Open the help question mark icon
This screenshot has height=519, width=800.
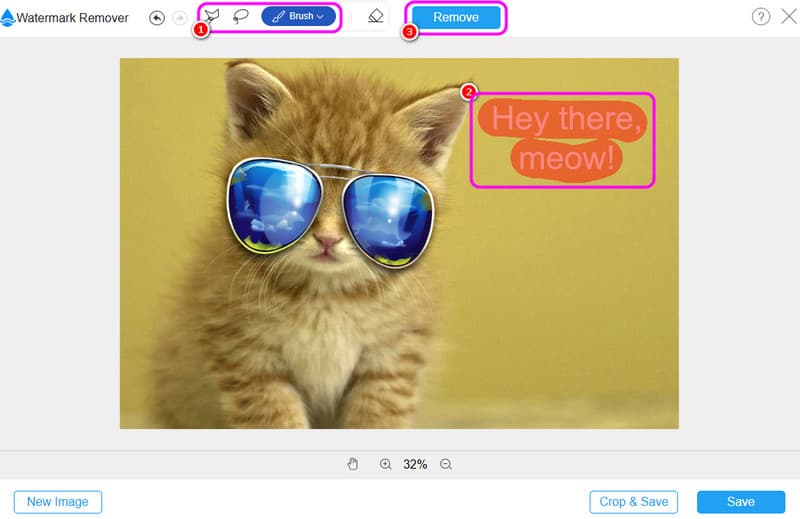(760, 17)
